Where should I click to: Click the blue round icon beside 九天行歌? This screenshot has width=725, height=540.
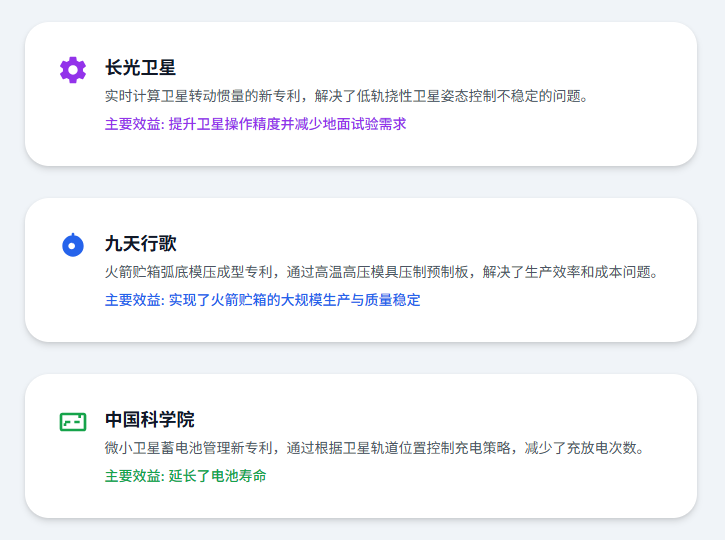point(73,245)
